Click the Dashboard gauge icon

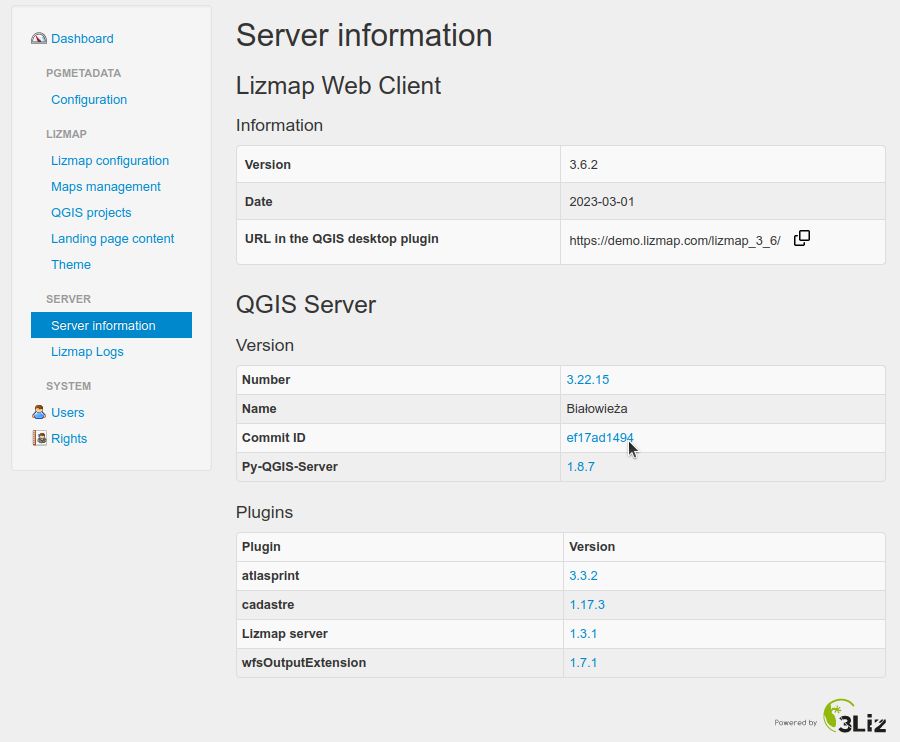click(x=38, y=38)
